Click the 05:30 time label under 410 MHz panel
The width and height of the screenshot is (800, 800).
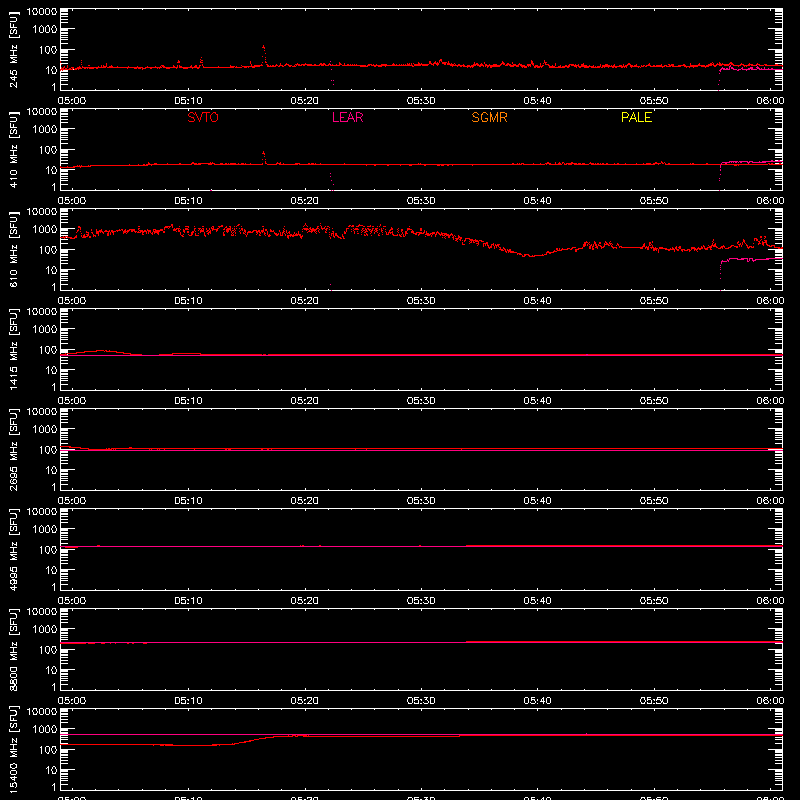(x=421, y=201)
